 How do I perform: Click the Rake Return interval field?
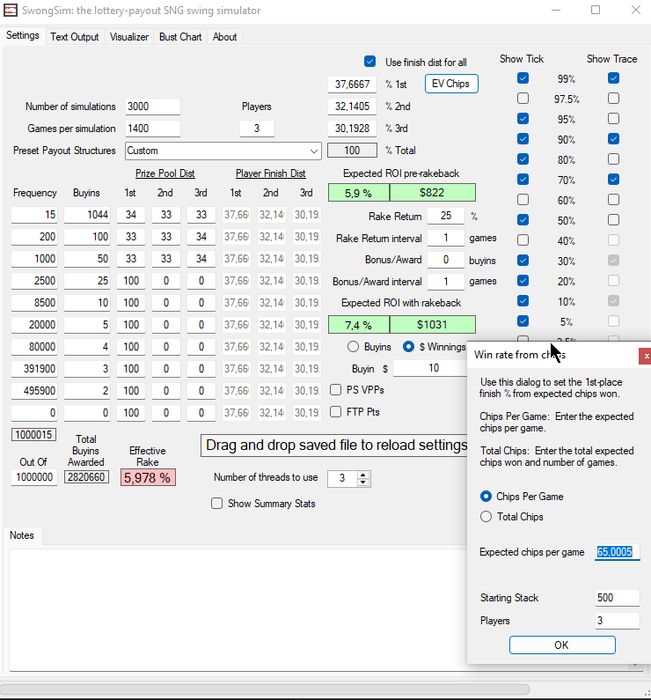446,238
